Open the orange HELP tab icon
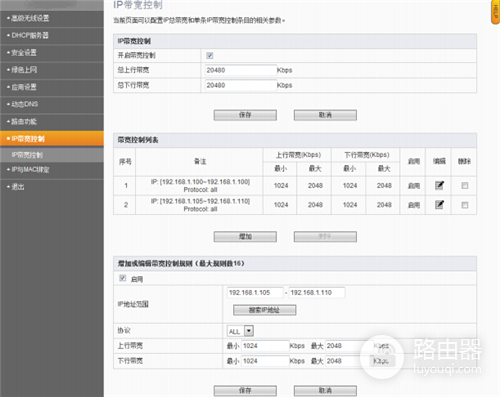Screen dimensions: 500x397 [495, 12]
